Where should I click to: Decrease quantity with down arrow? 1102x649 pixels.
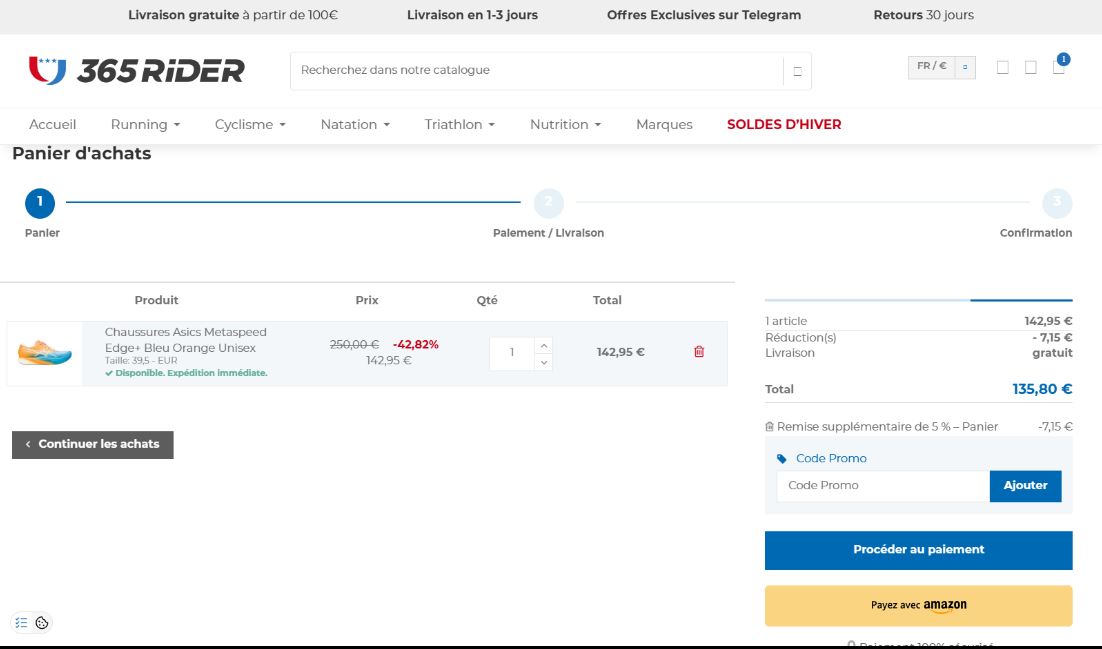pyautogui.click(x=544, y=362)
